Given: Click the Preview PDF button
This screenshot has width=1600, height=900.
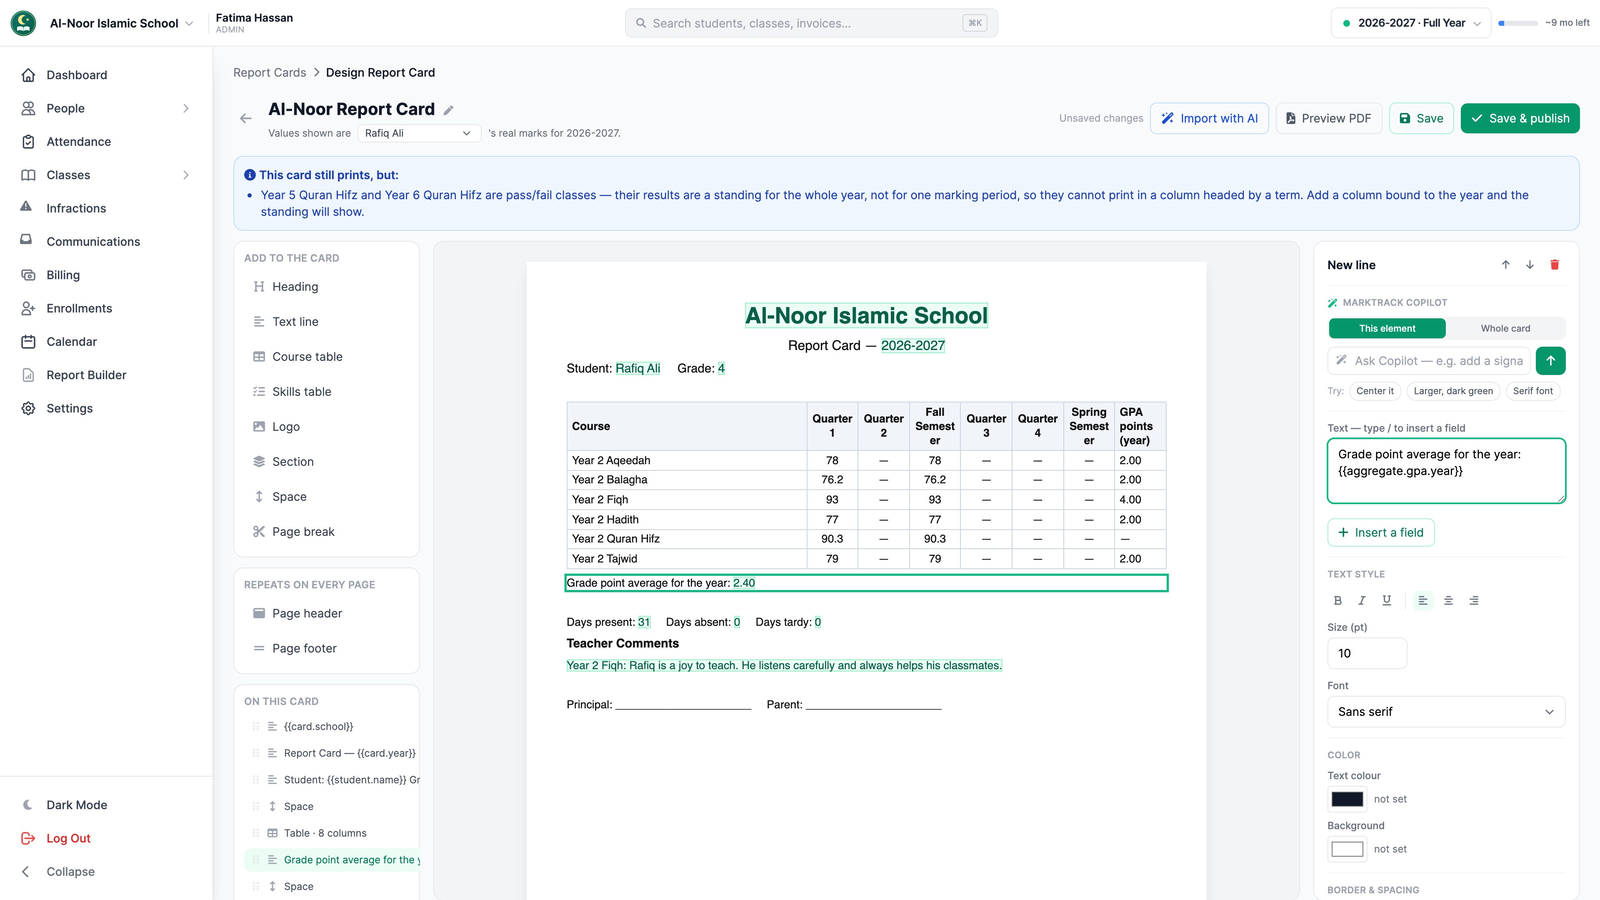Looking at the screenshot, I should click(x=1328, y=118).
